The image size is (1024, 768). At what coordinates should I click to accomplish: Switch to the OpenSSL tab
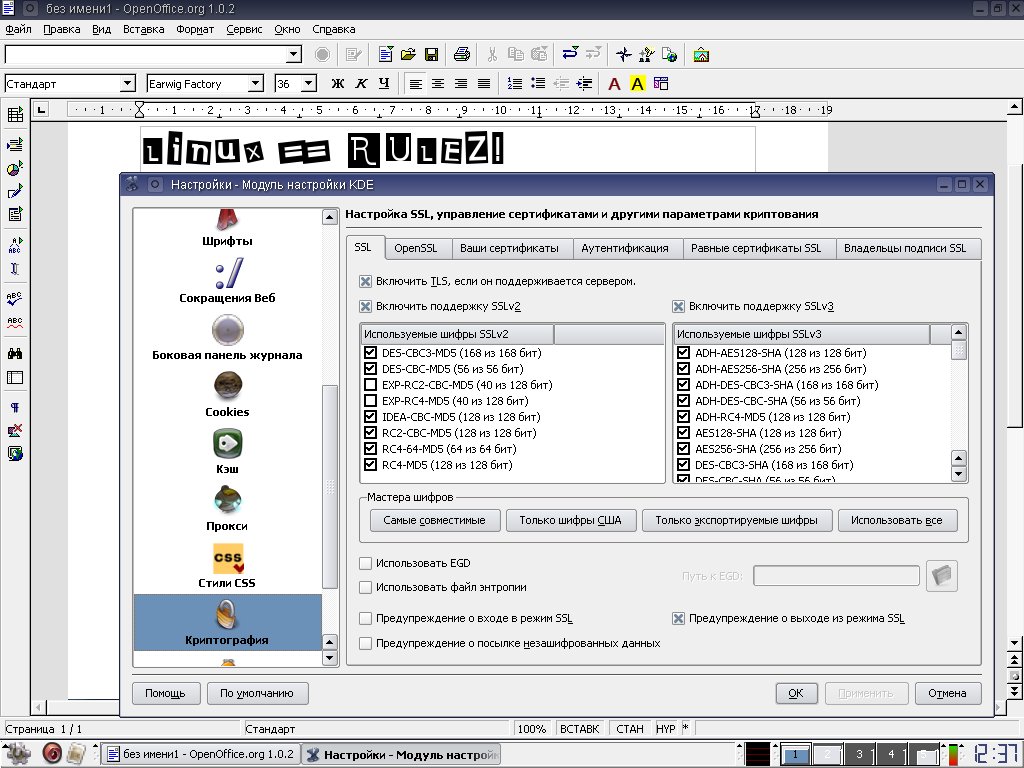click(415, 248)
